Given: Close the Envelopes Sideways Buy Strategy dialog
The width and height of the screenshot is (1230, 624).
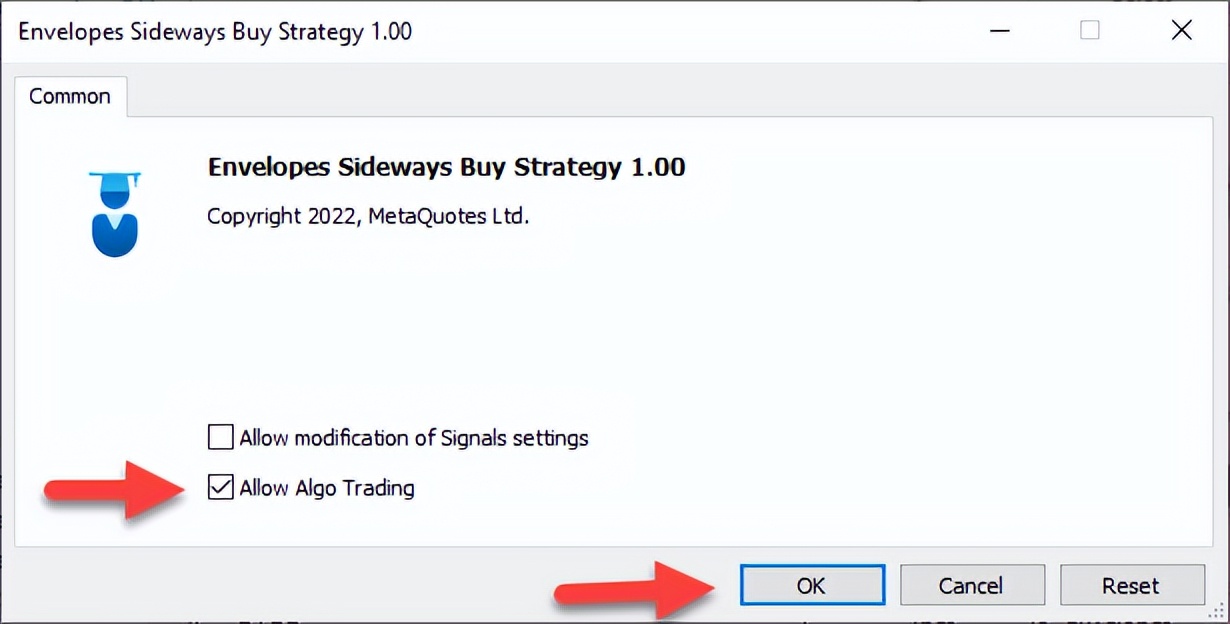Looking at the screenshot, I should [x=1181, y=31].
